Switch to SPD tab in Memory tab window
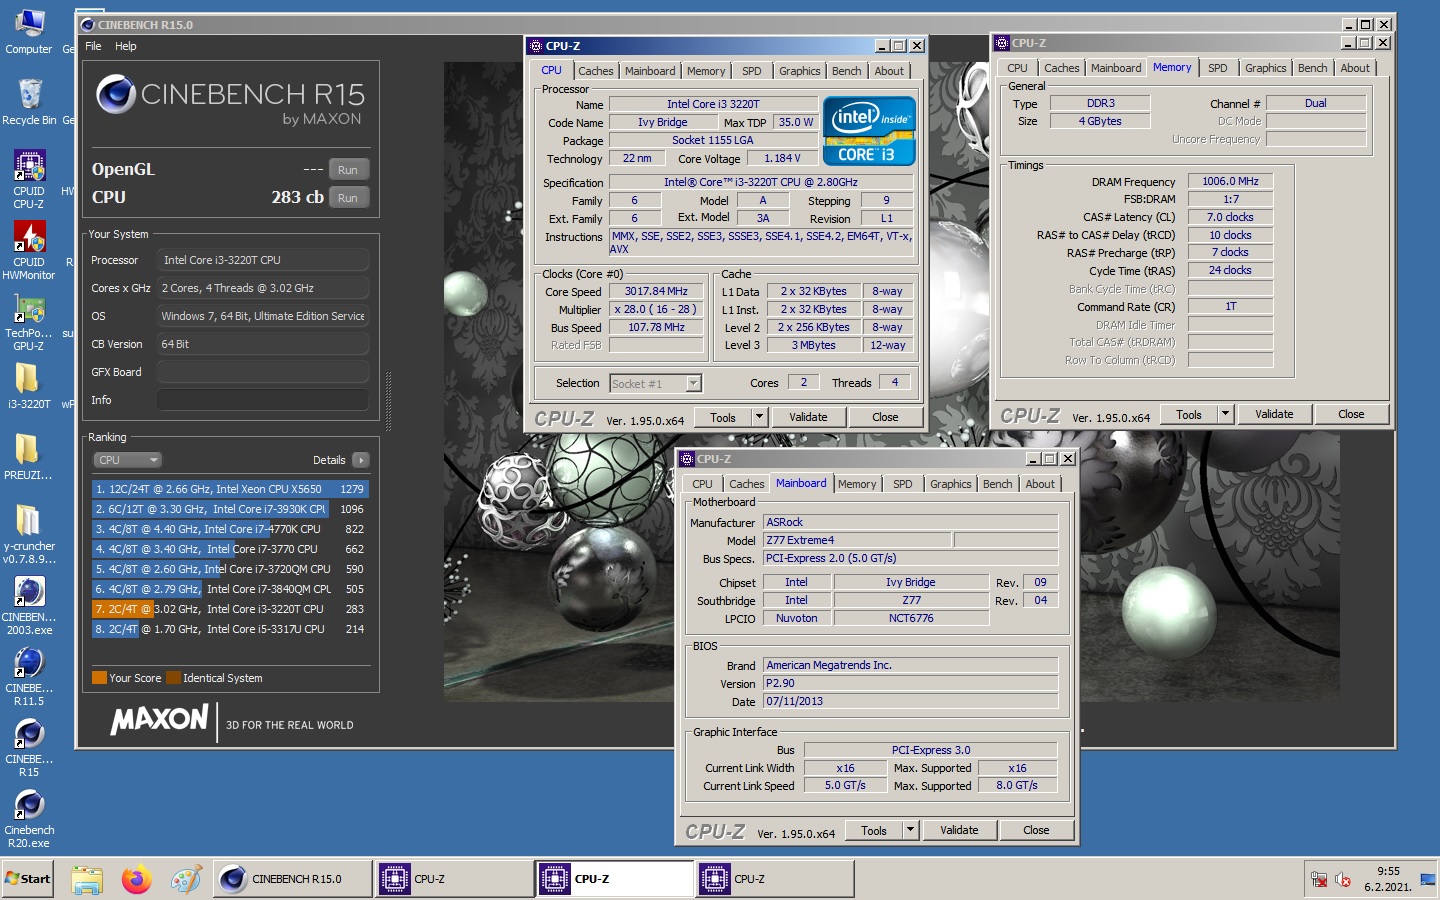 tap(1217, 68)
